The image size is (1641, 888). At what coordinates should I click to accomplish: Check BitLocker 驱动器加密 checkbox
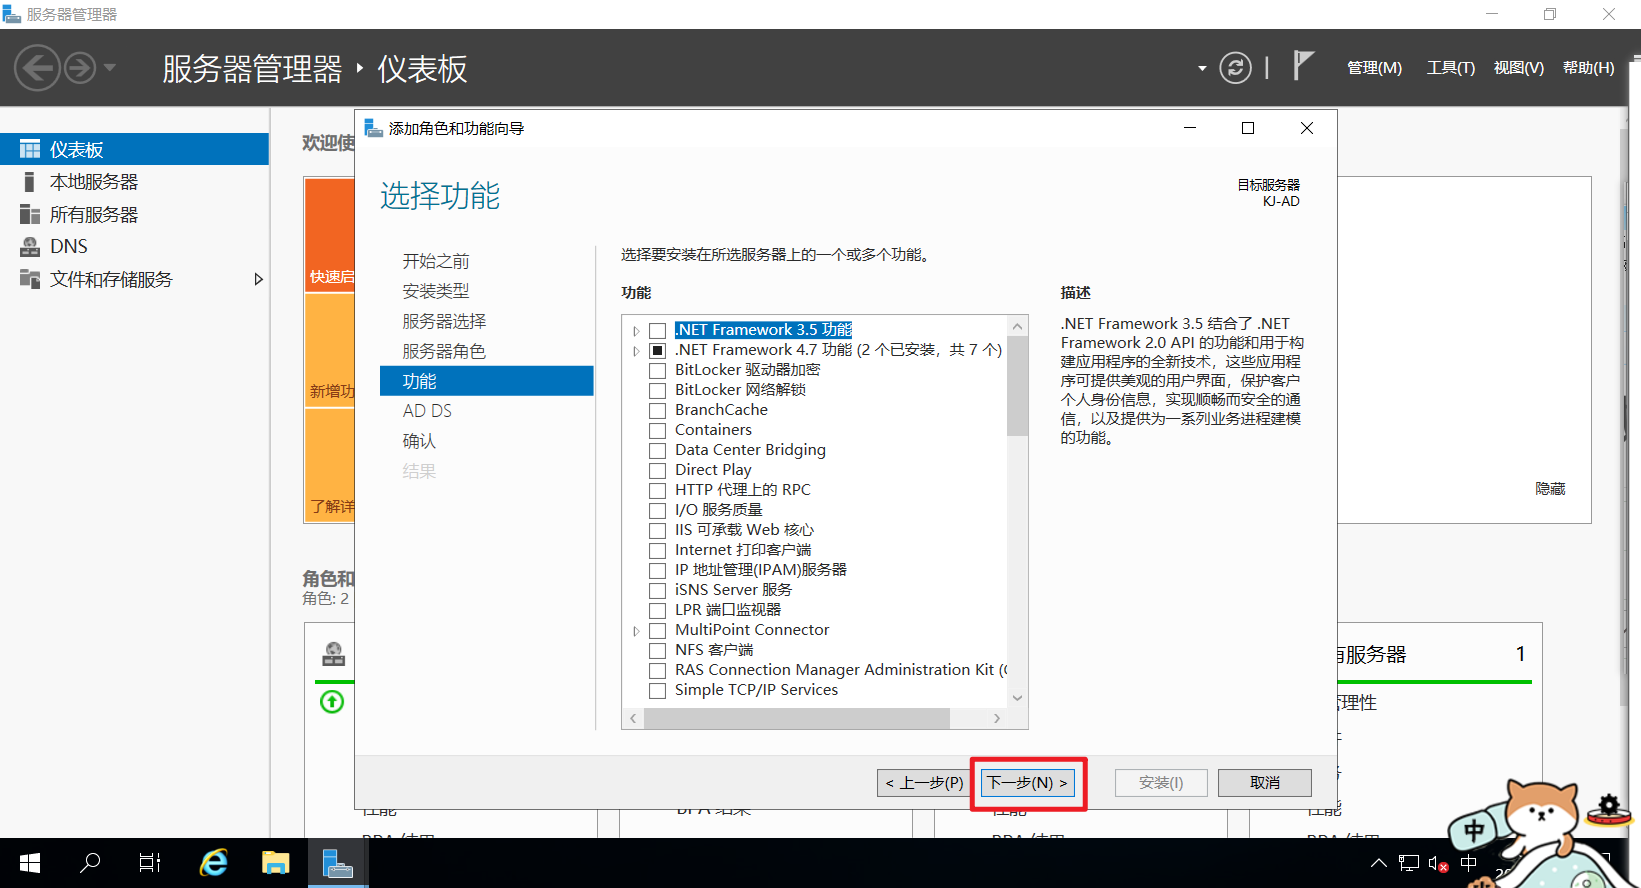coord(657,370)
